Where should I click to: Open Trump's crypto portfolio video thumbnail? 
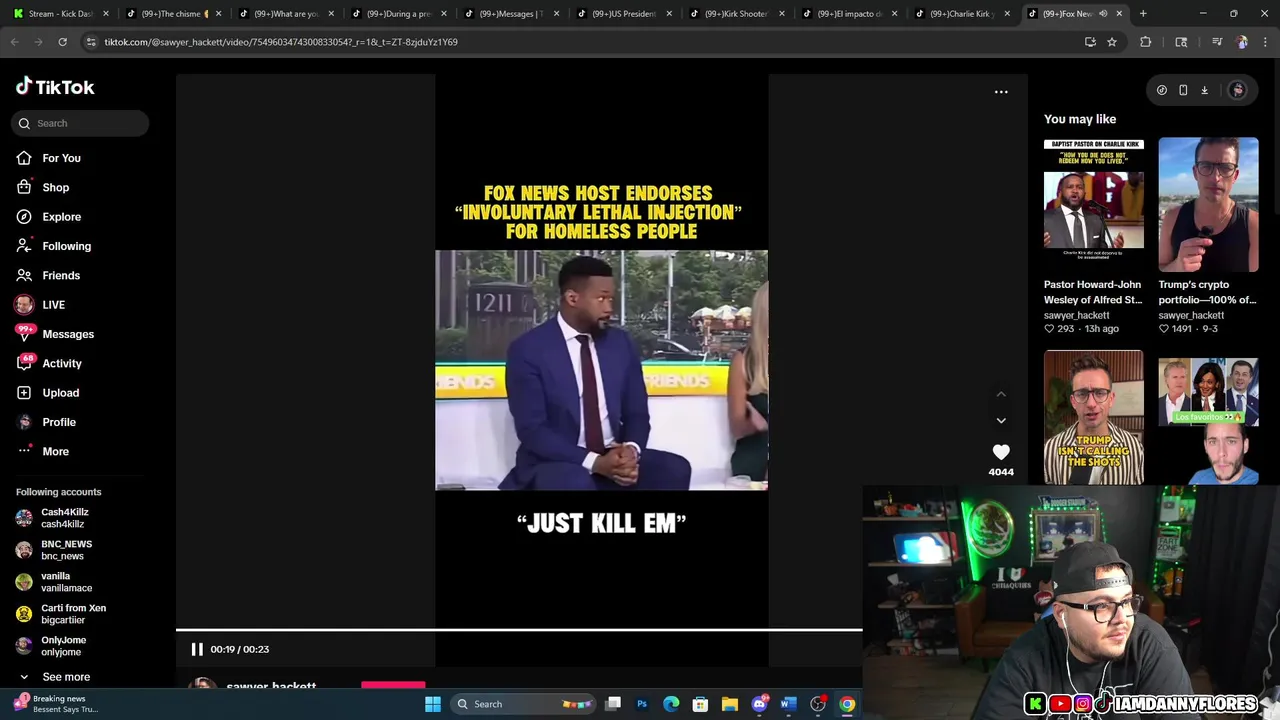point(1208,205)
